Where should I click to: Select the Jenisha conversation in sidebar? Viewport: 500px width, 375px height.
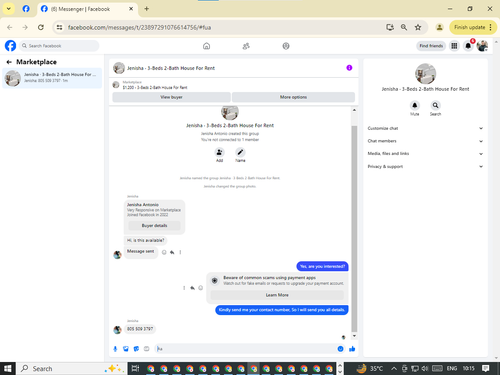[52, 78]
